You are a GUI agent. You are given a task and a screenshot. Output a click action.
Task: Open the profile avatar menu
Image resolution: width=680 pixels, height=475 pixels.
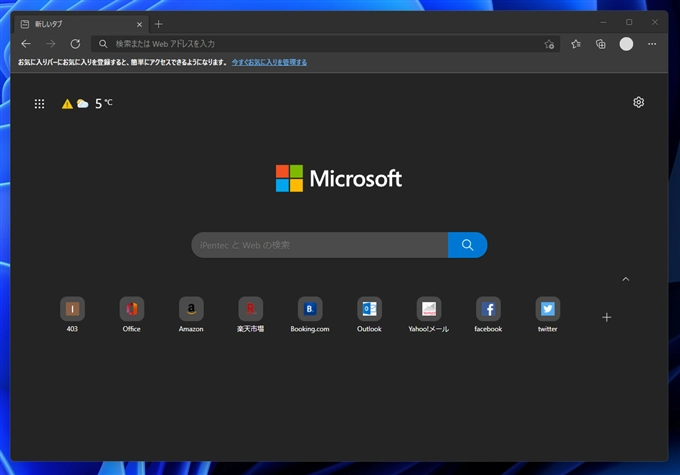click(626, 44)
